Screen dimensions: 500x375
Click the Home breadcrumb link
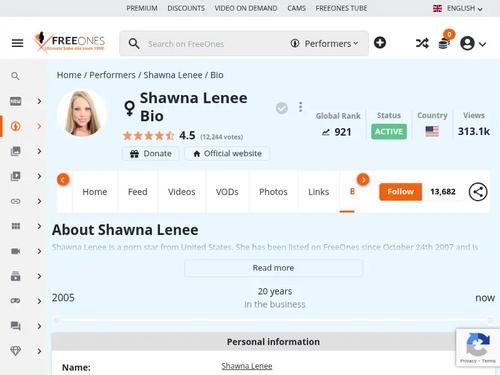tap(69, 75)
